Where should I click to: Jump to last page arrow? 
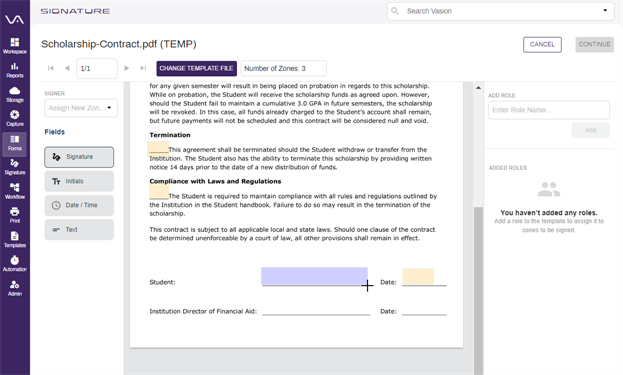pos(143,68)
